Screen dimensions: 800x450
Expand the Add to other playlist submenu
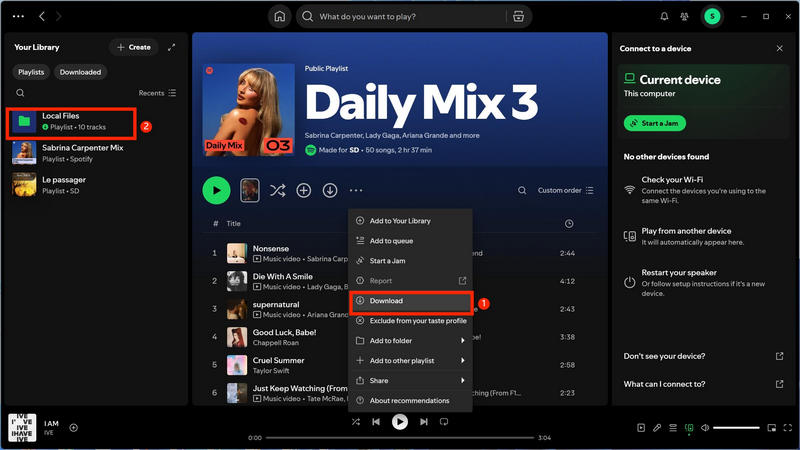coord(410,361)
